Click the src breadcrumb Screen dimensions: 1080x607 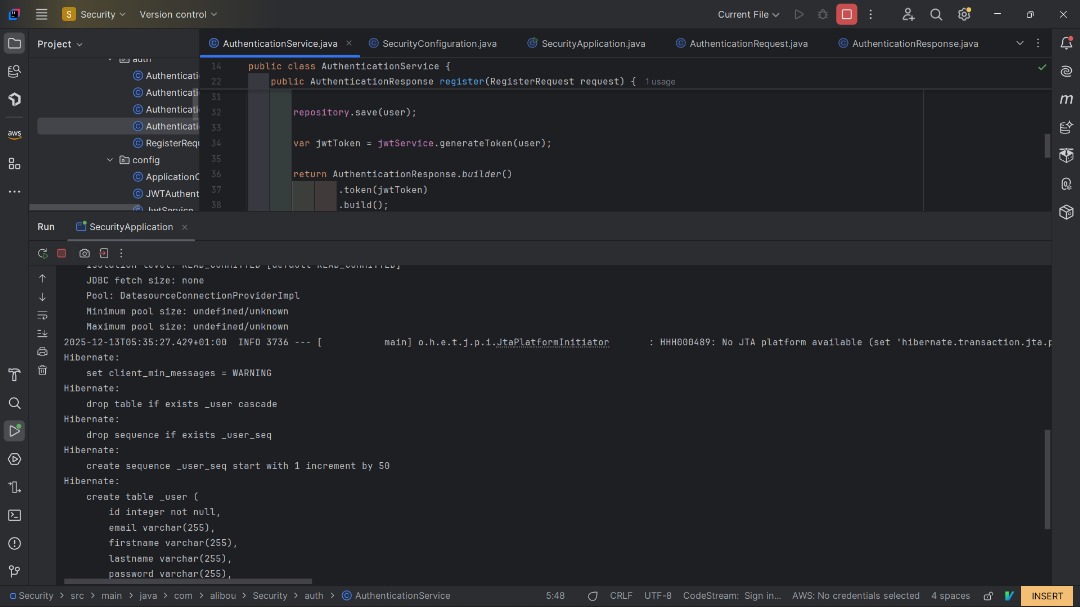click(x=76, y=596)
